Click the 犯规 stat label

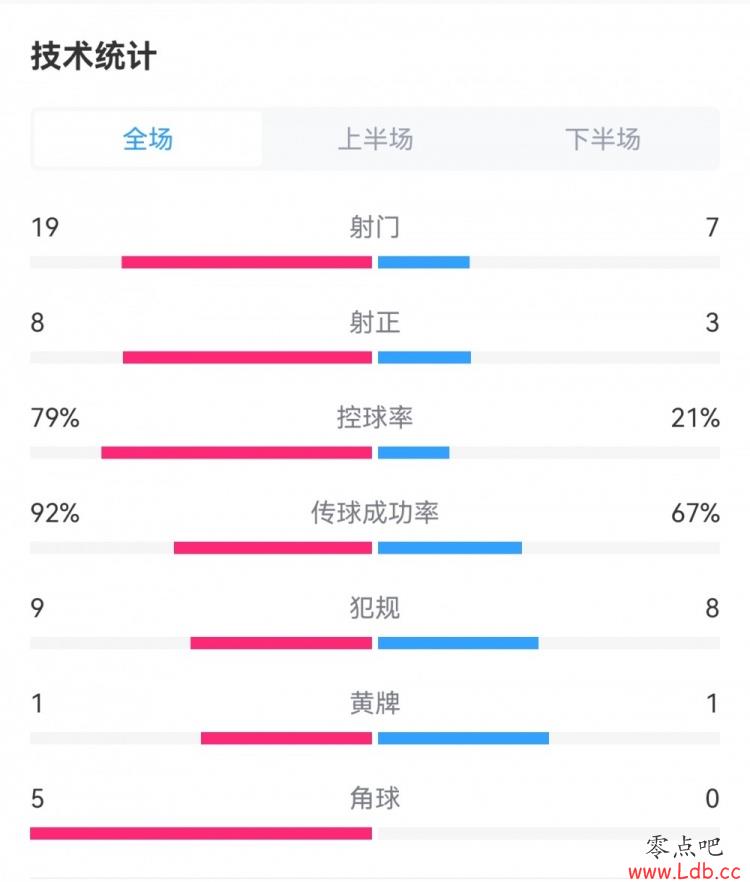[375, 608]
